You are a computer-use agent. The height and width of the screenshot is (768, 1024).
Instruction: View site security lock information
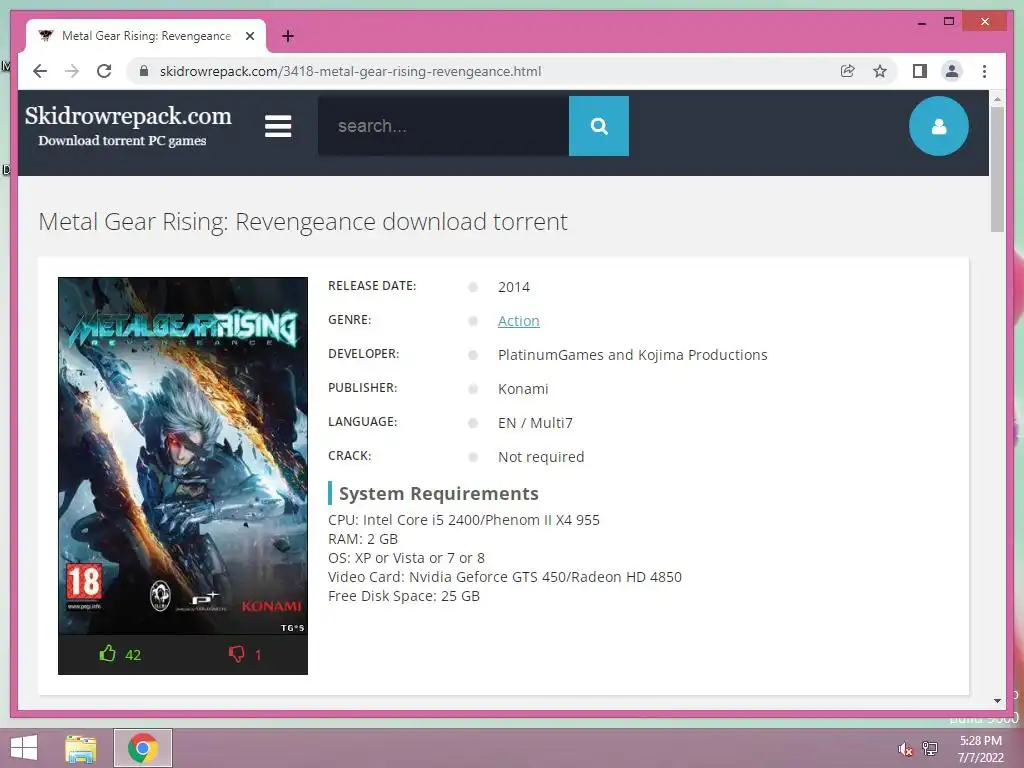144,71
